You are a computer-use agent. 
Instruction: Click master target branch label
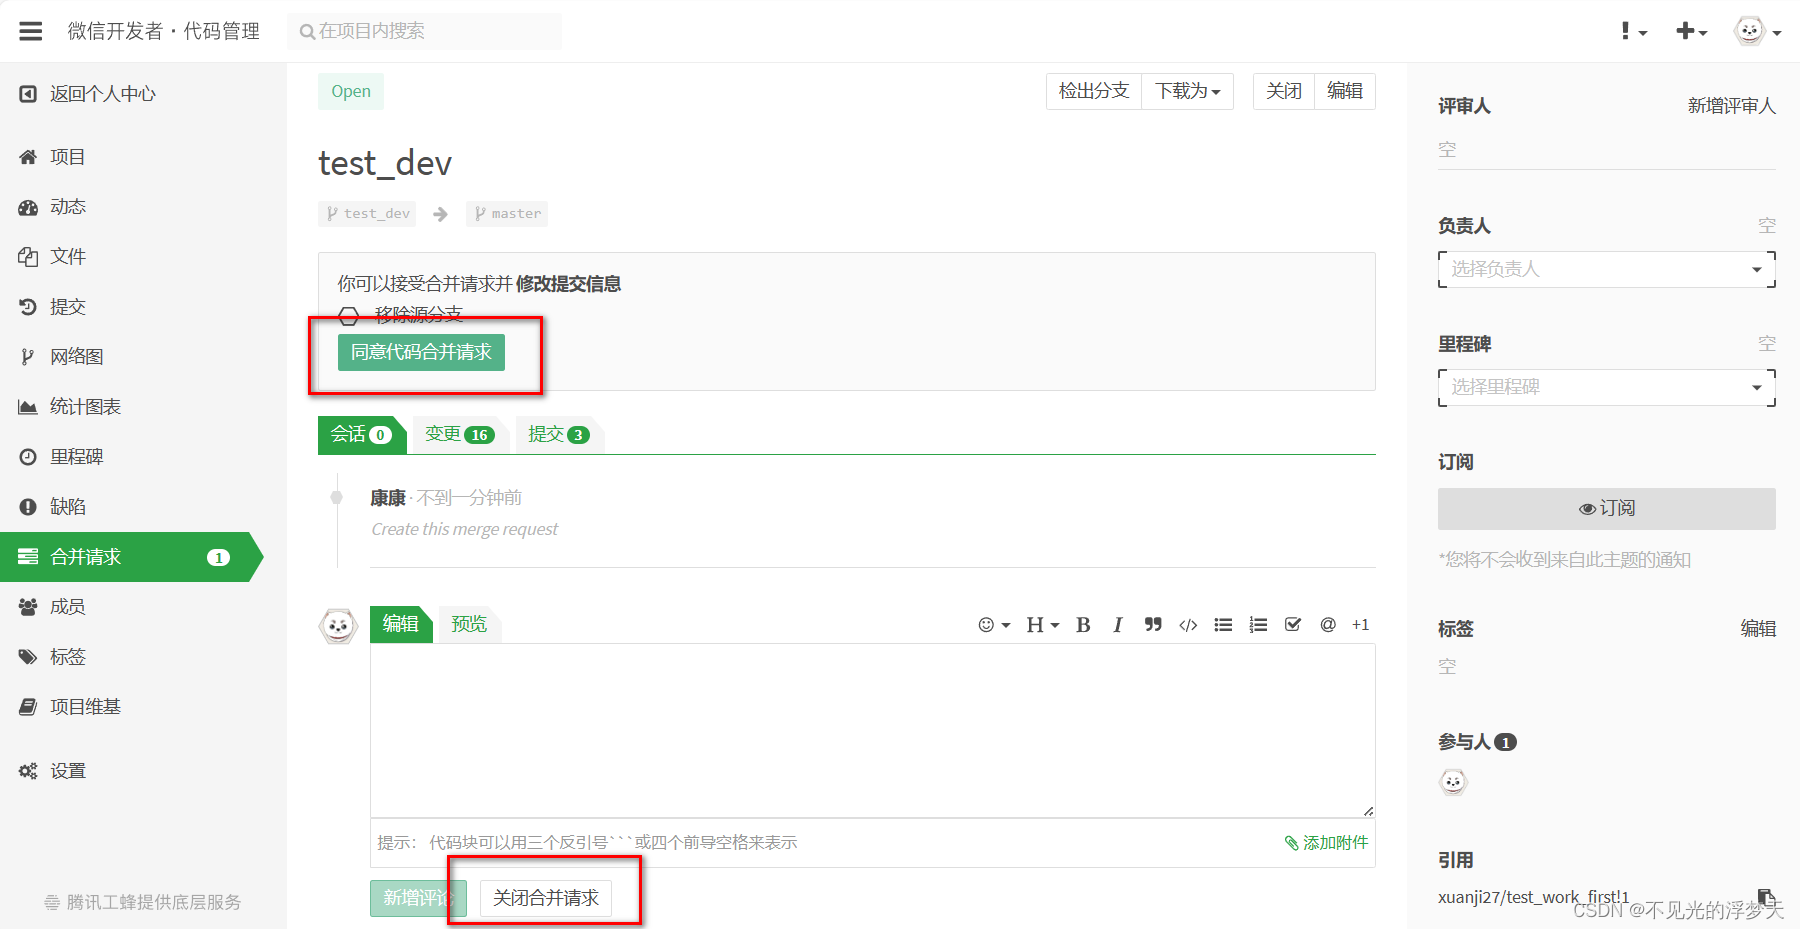coord(507,214)
